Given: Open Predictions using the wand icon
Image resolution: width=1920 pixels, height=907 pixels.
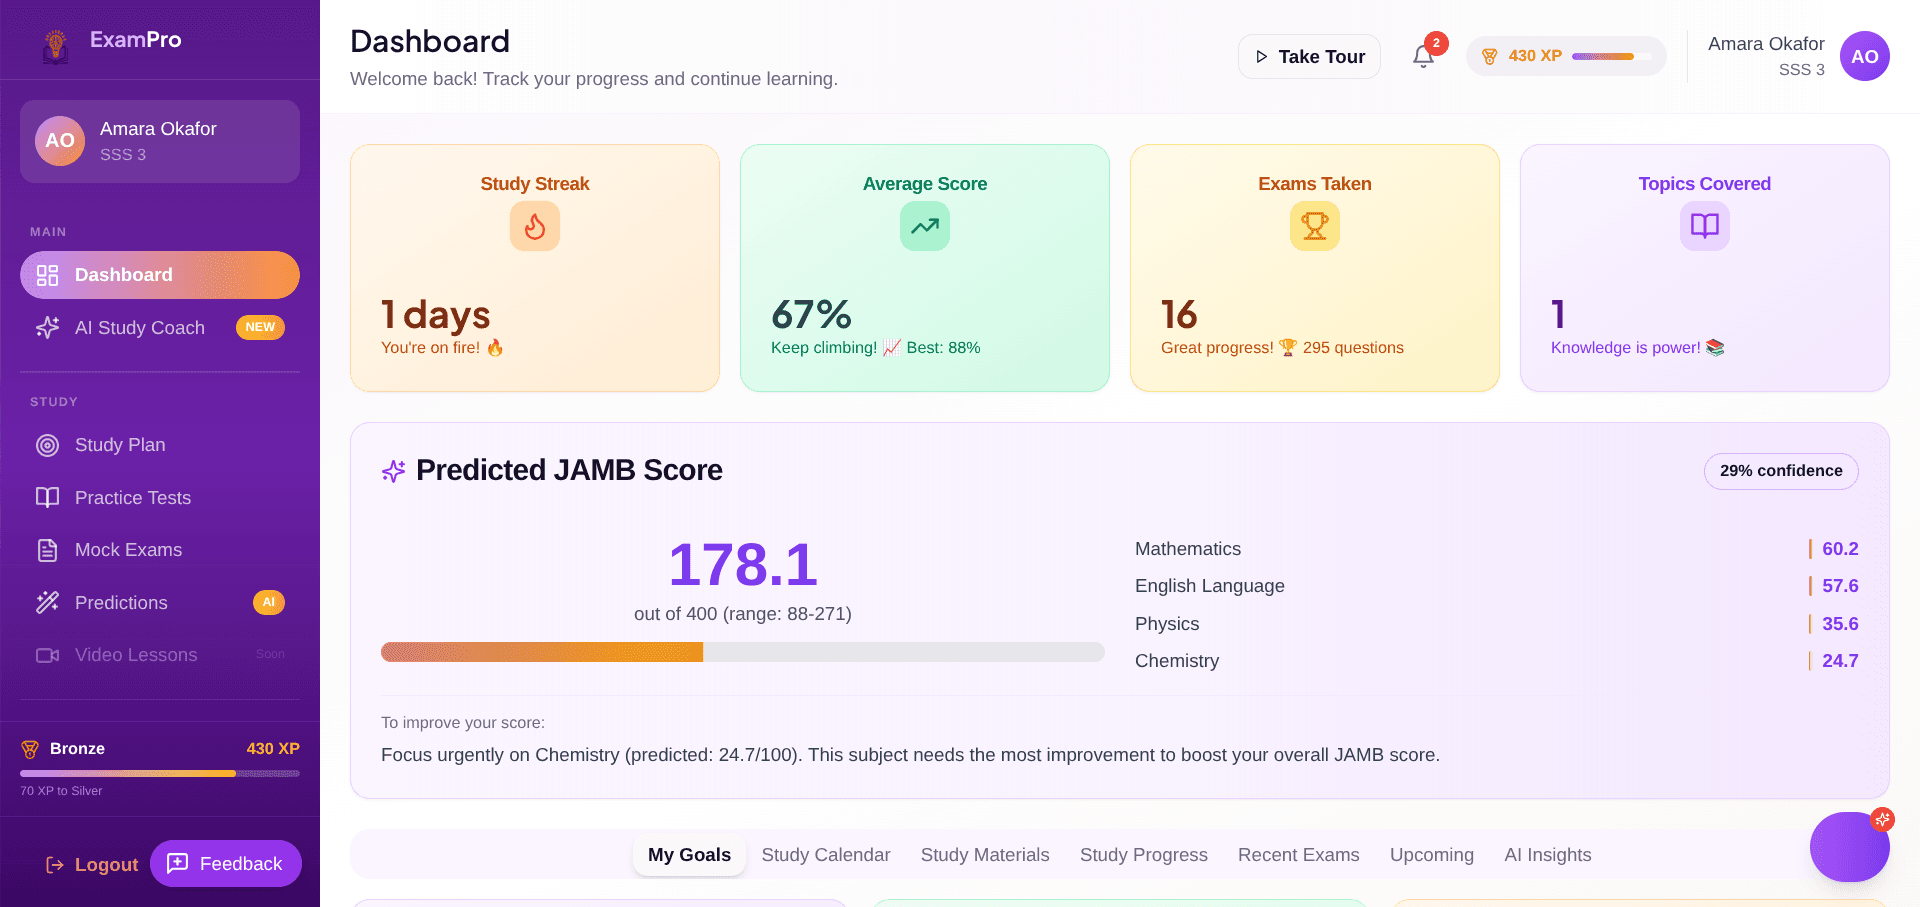Looking at the screenshot, I should point(47,602).
